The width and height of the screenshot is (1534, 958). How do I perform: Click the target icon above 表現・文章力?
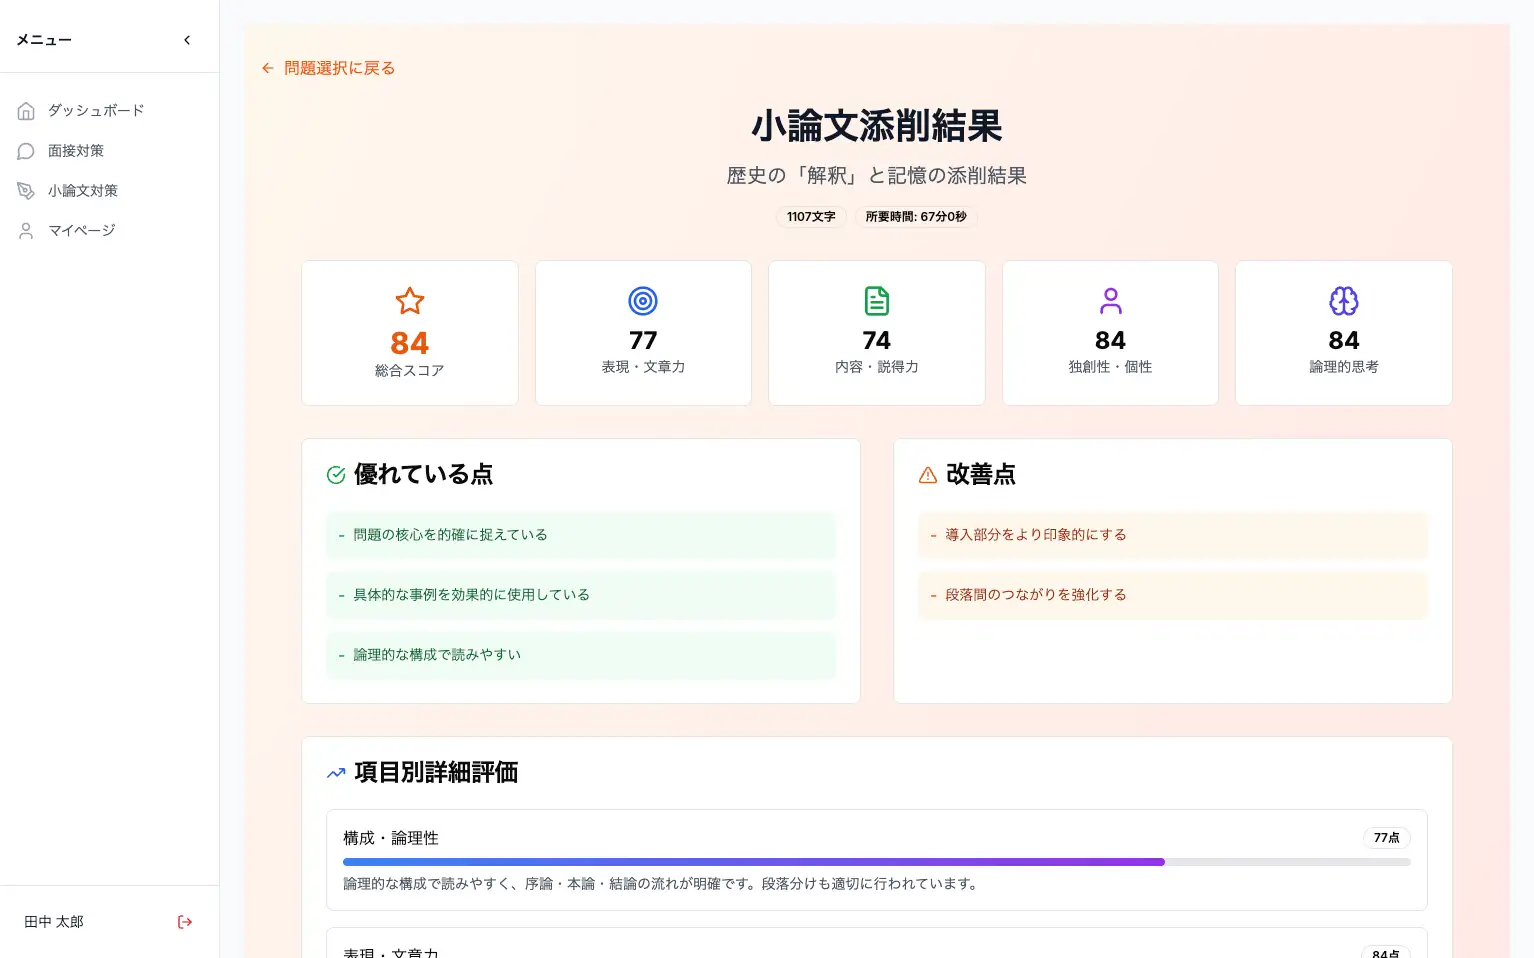(643, 301)
